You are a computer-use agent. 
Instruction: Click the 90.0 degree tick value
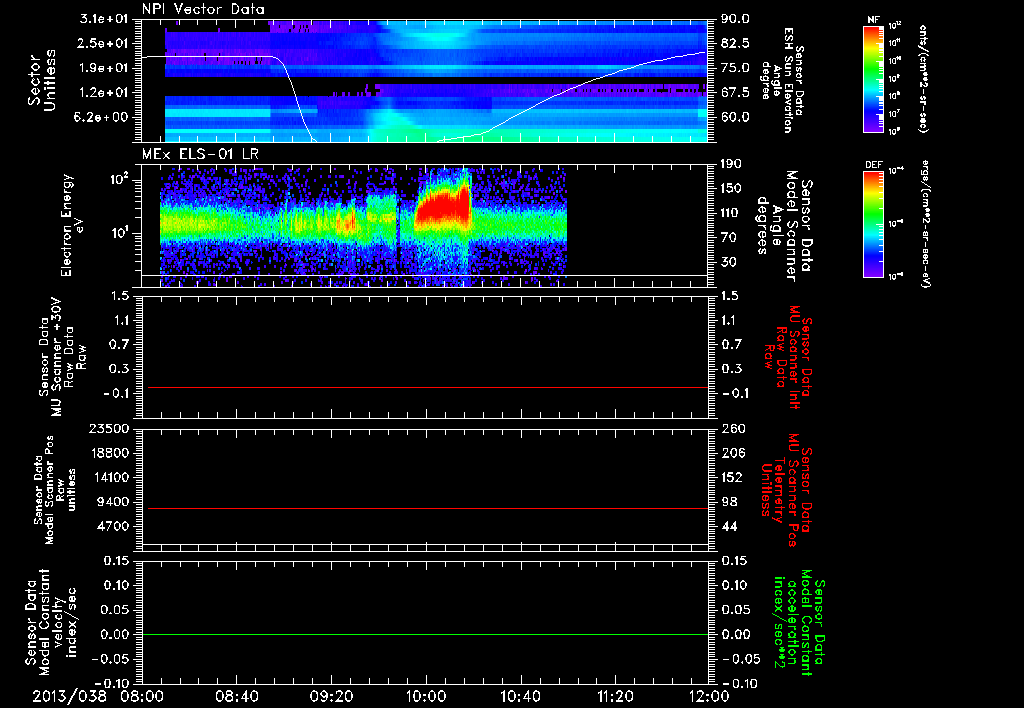click(x=735, y=19)
